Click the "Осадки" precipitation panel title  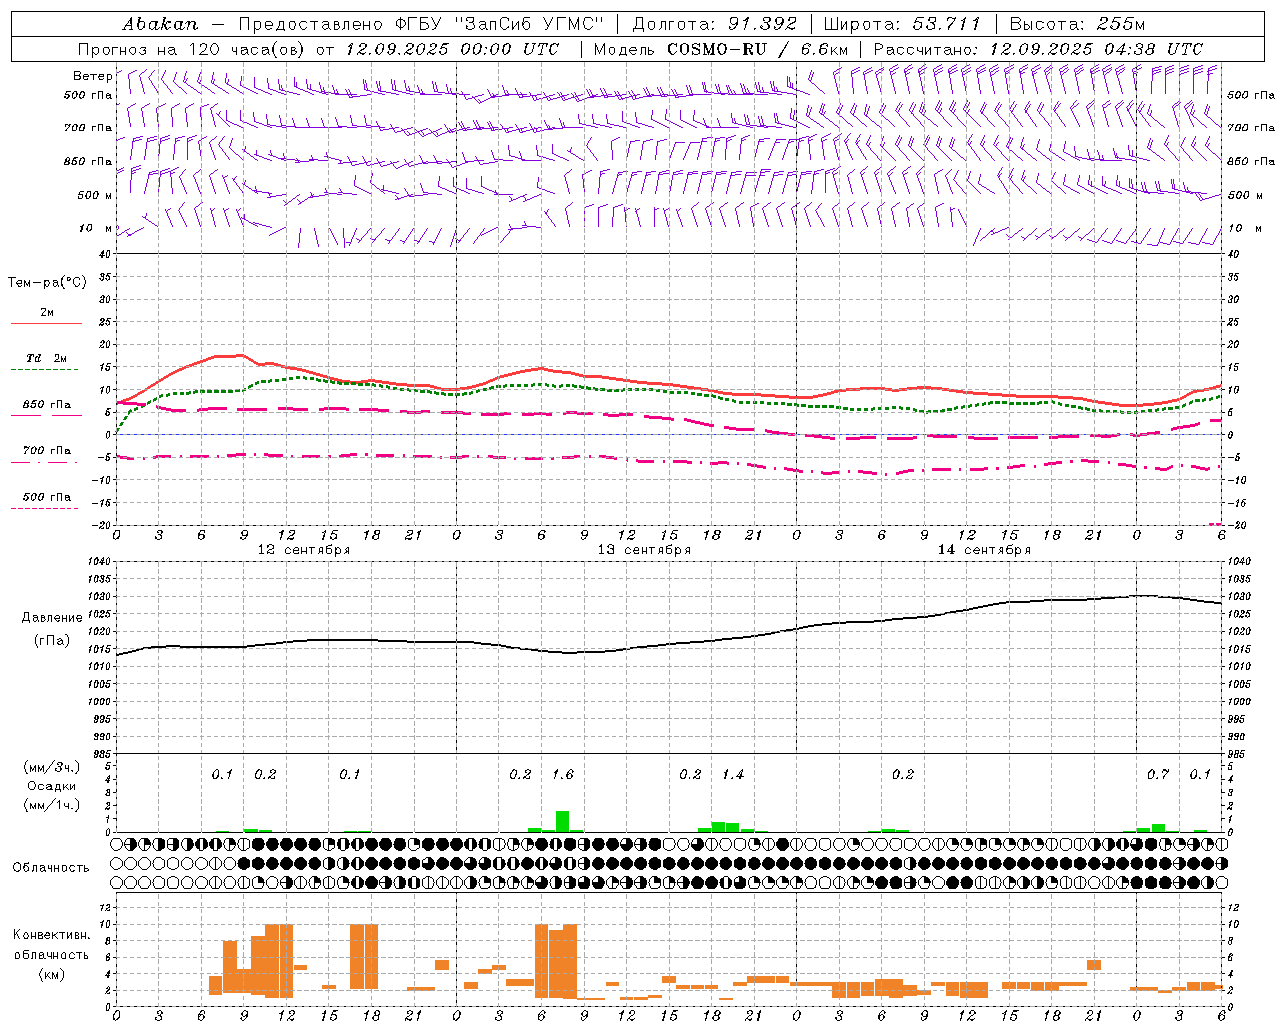[x=52, y=786]
